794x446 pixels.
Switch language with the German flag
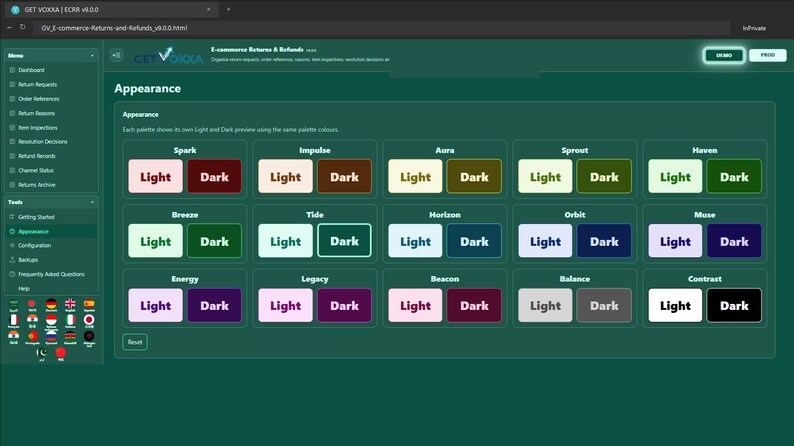[x=51, y=304]
